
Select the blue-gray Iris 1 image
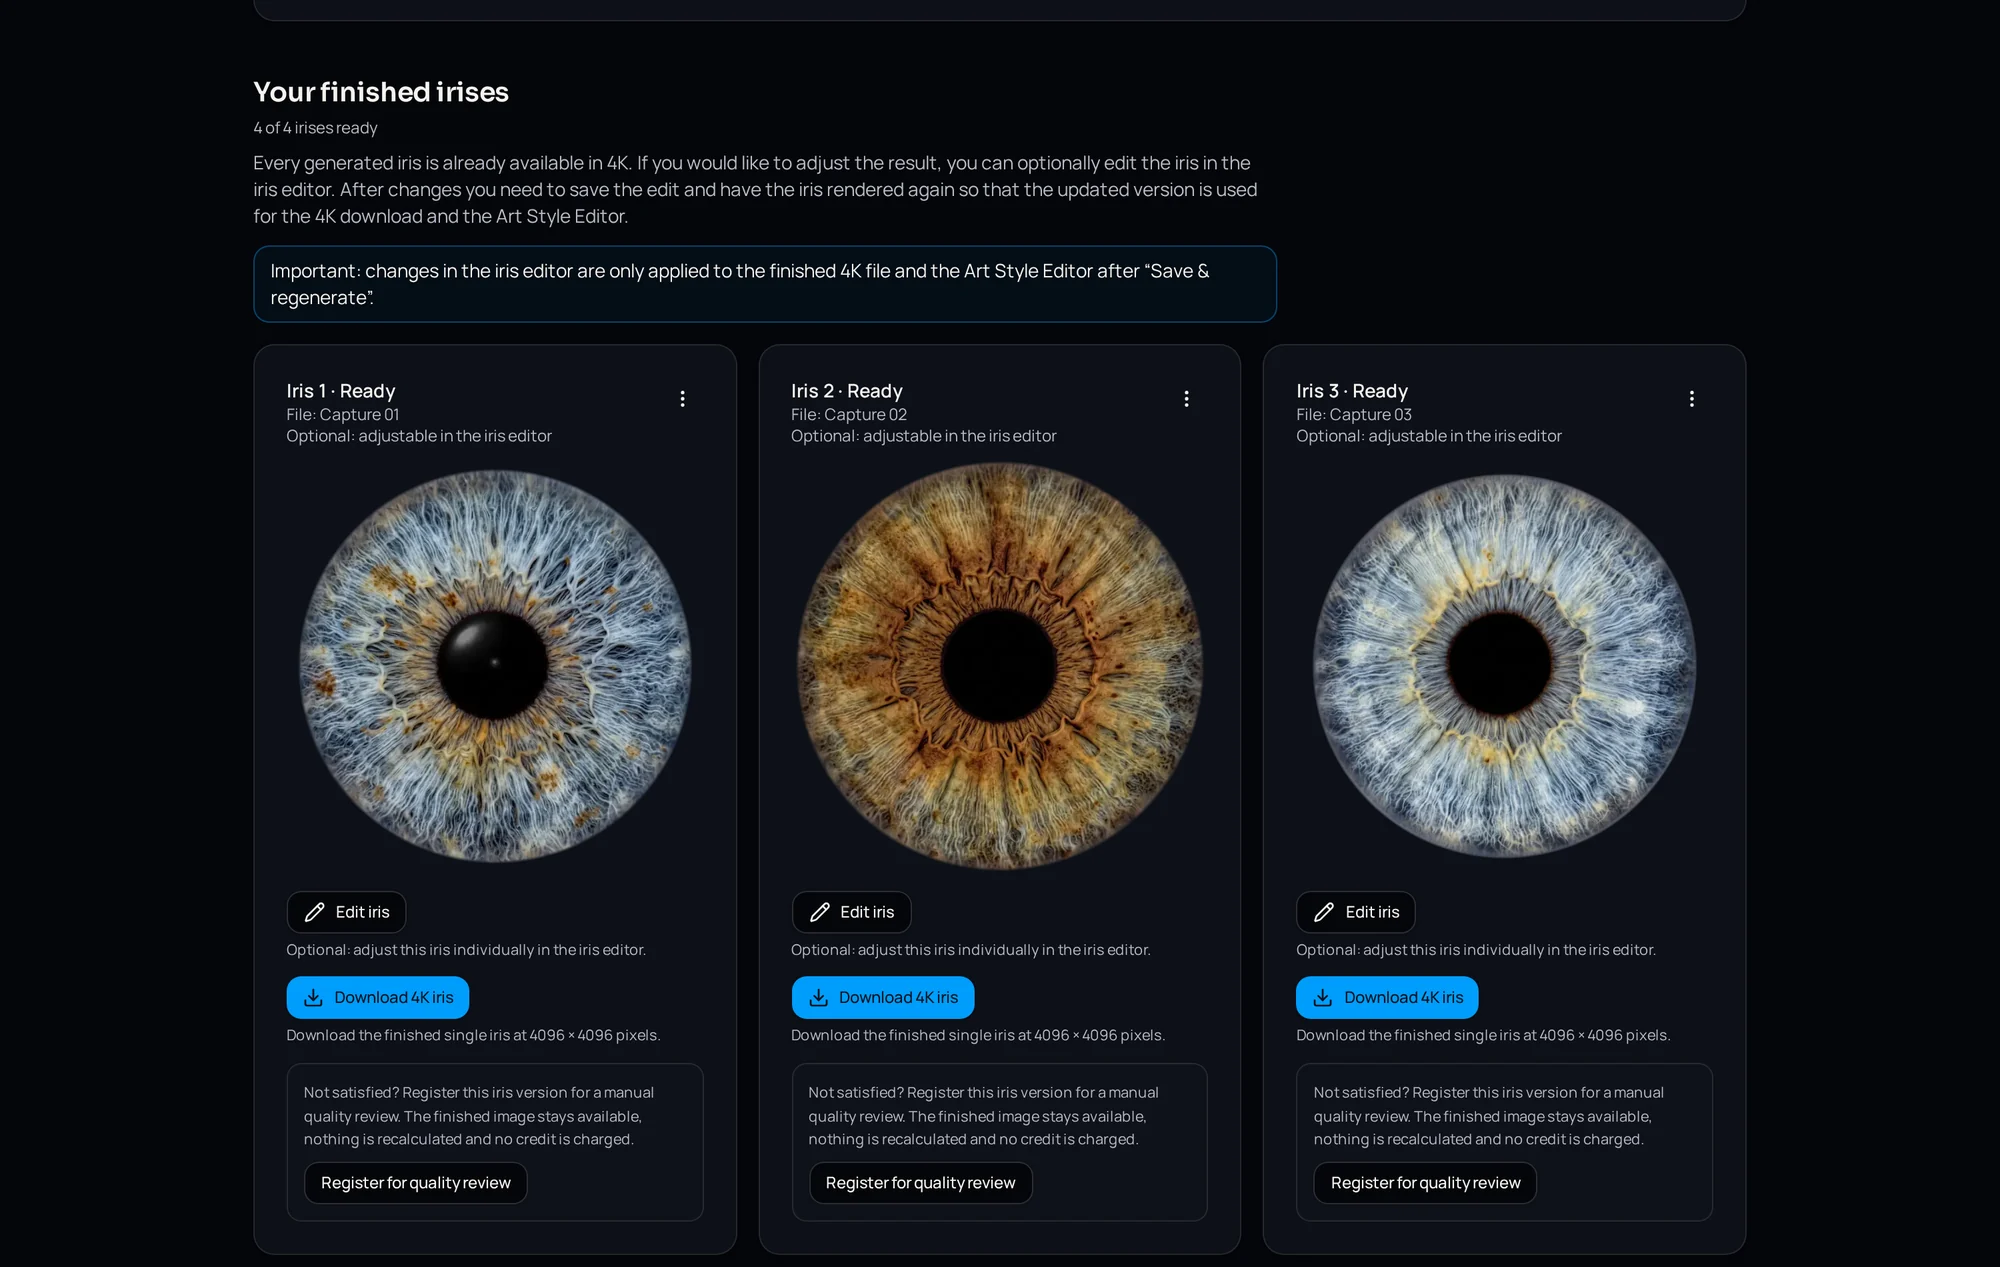(x=495, y=666)
